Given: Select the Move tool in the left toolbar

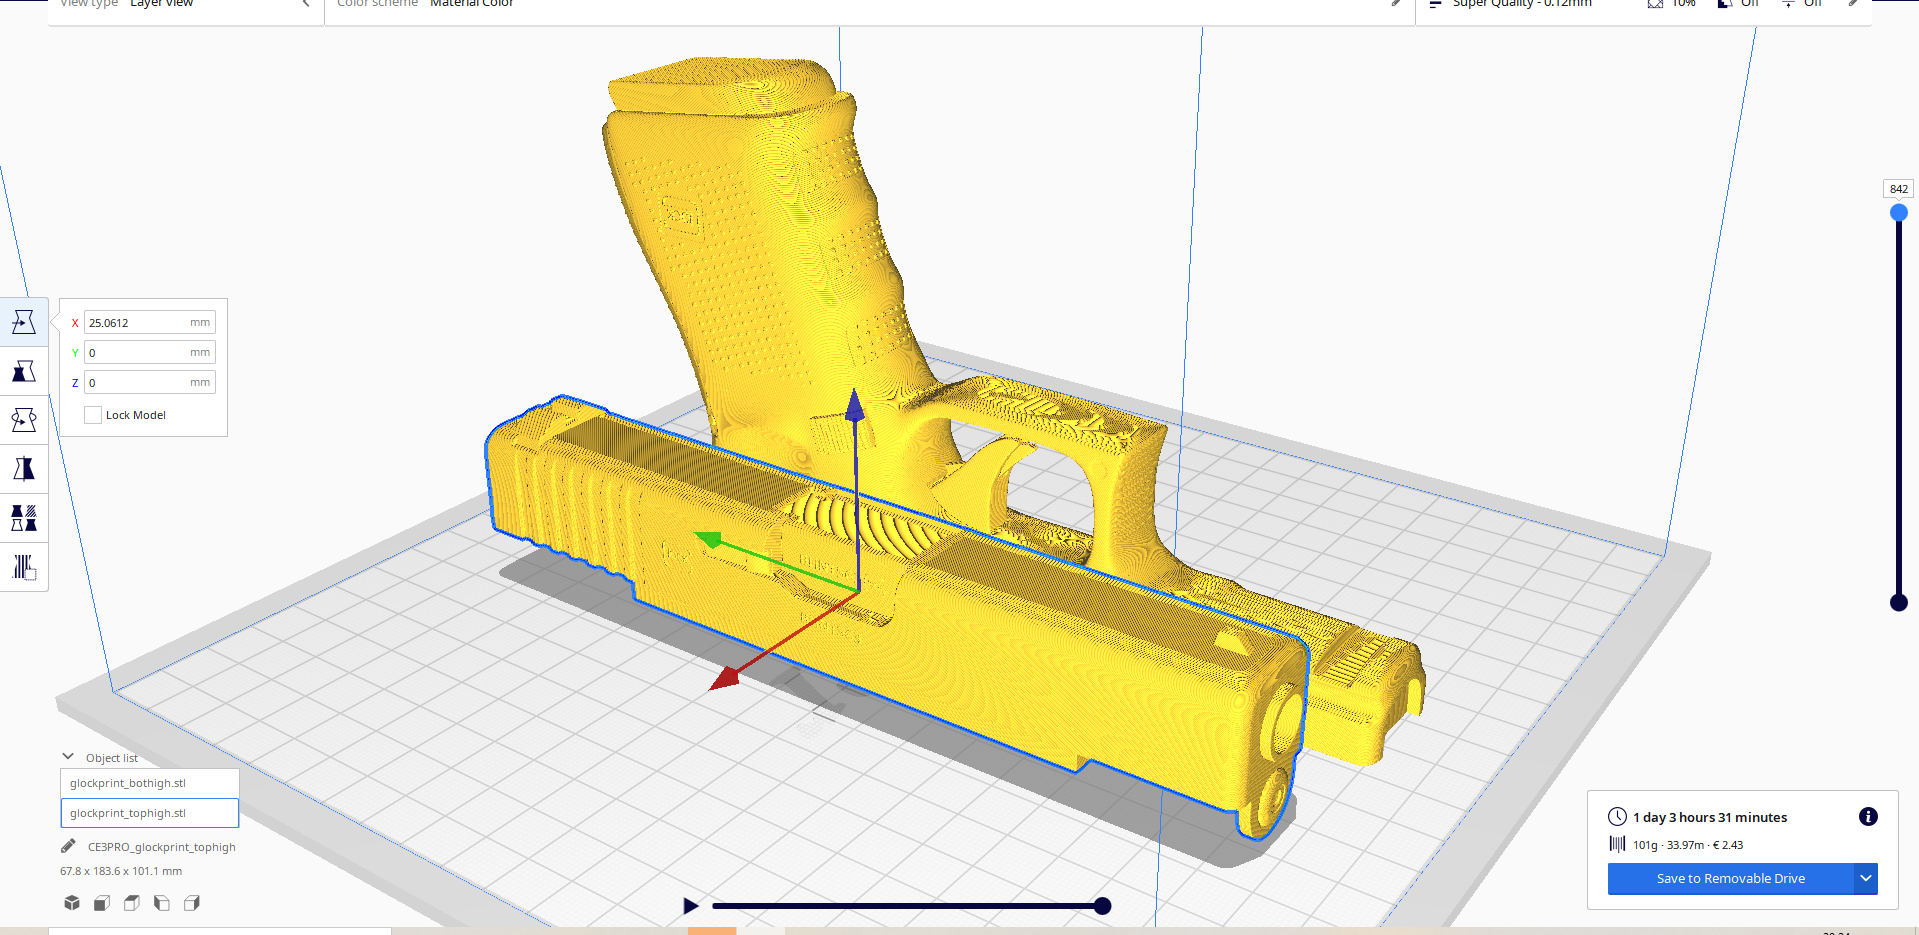Looking at the screenshot, I should coord(24,322).
